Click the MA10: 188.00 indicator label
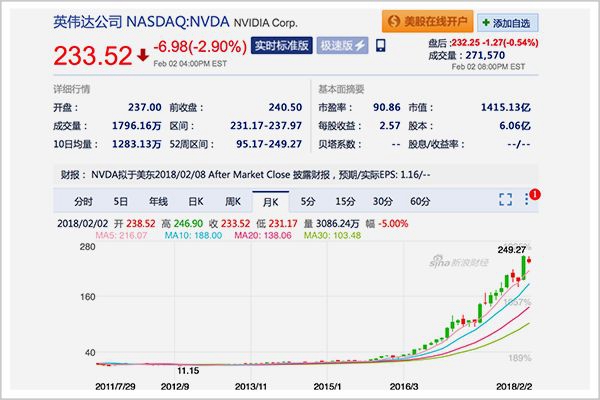600x400 pixels. coord(193,235)
